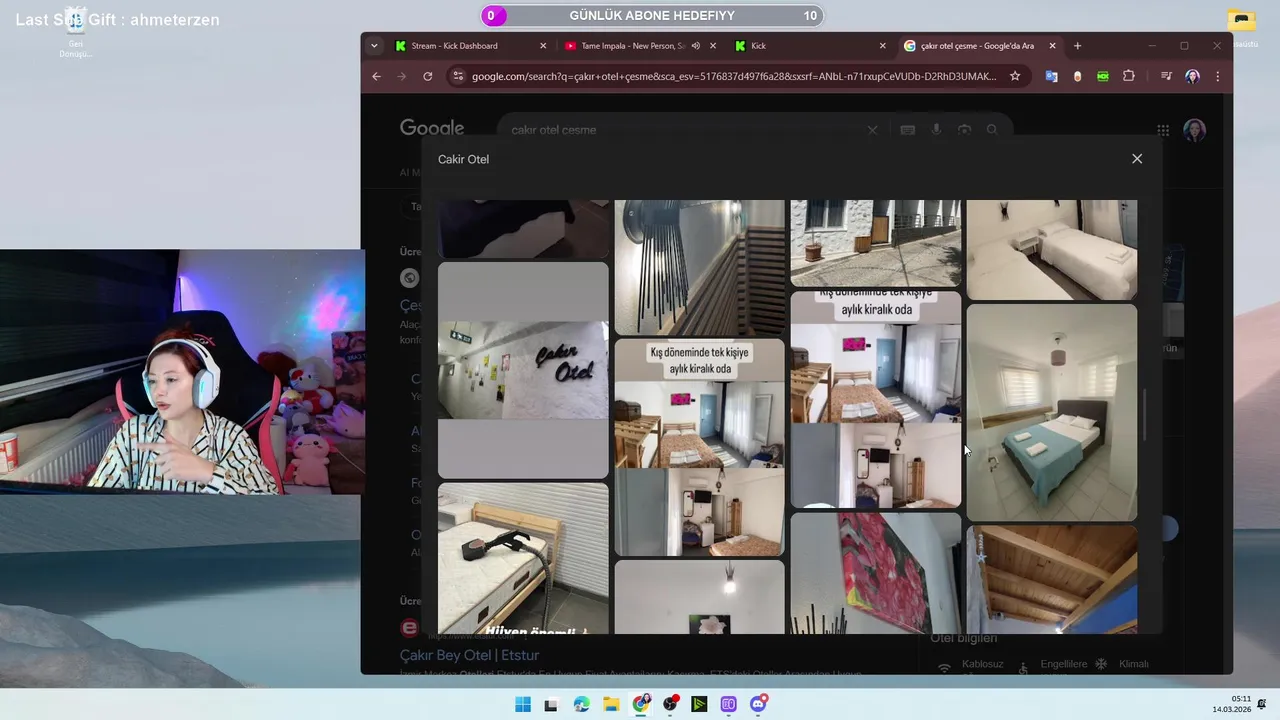1280x720 pixels.
Task: Click the magnifier search icon
Action: (x=992, y=130)
